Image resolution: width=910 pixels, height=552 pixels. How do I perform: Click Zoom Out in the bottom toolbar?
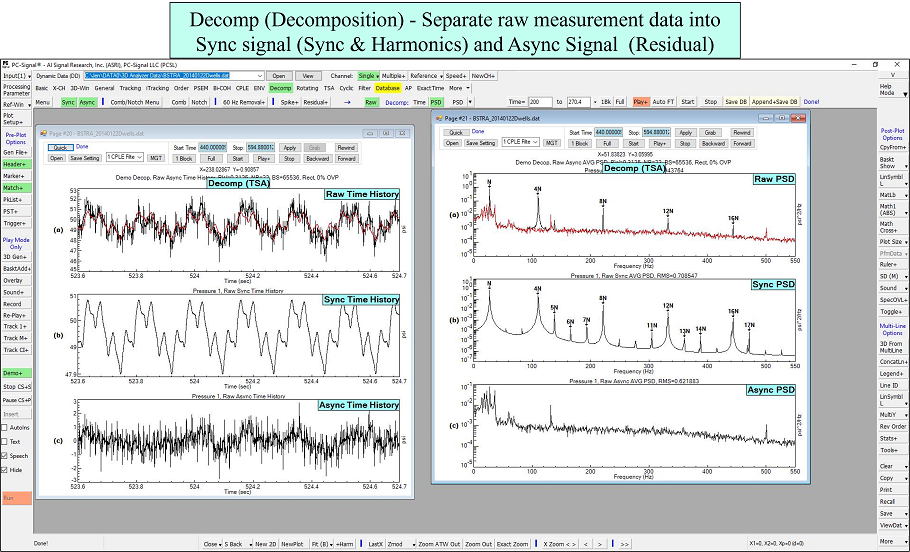tap(477, 543)
